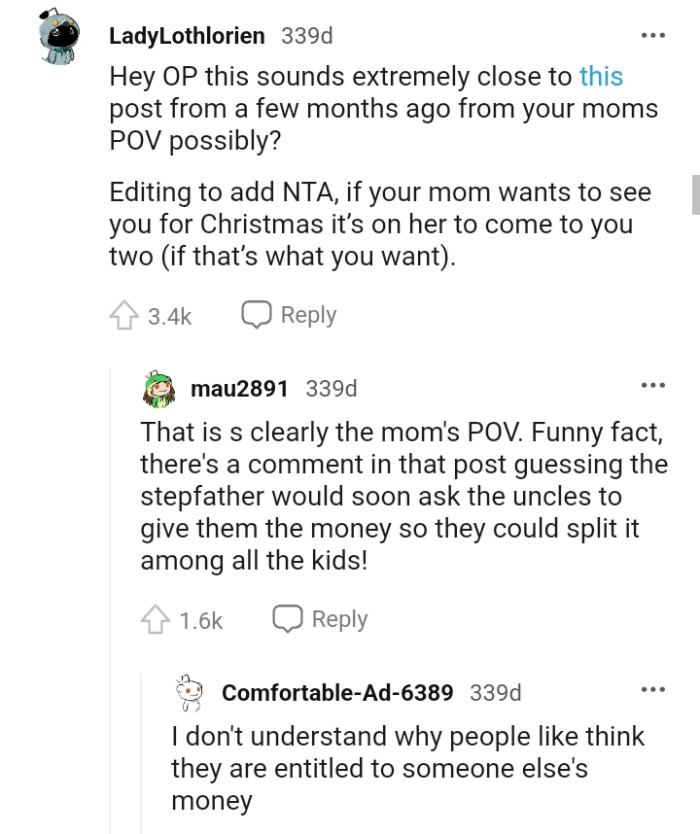Click the 1.6k vote count
The height and width of the screenshot is (834, 700).
[200, 620]
